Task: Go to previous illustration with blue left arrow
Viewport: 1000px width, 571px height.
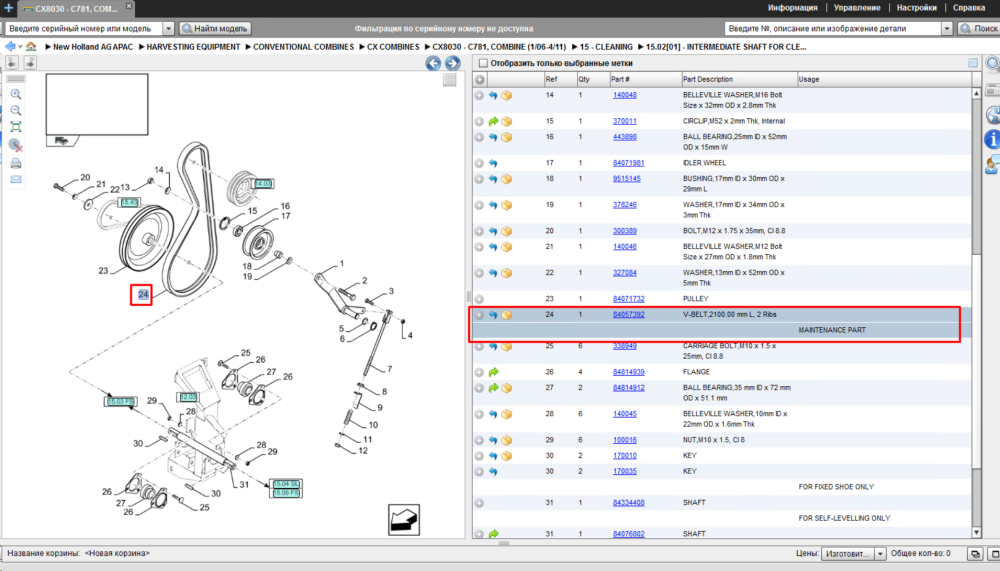Action: pos(433,63)
